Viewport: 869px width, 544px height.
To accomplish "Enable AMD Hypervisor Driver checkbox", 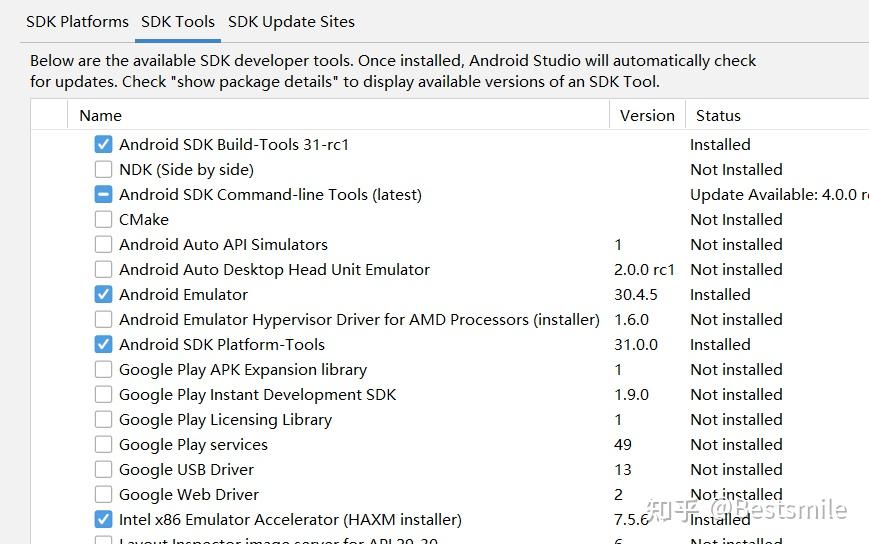I will (x=103, y=320).
